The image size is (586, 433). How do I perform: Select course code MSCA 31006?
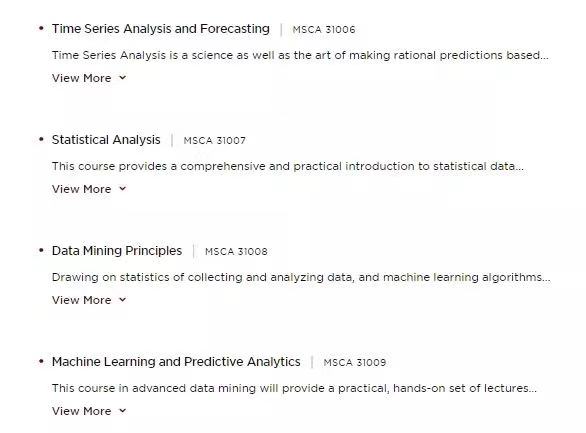(x=324, y=30)
